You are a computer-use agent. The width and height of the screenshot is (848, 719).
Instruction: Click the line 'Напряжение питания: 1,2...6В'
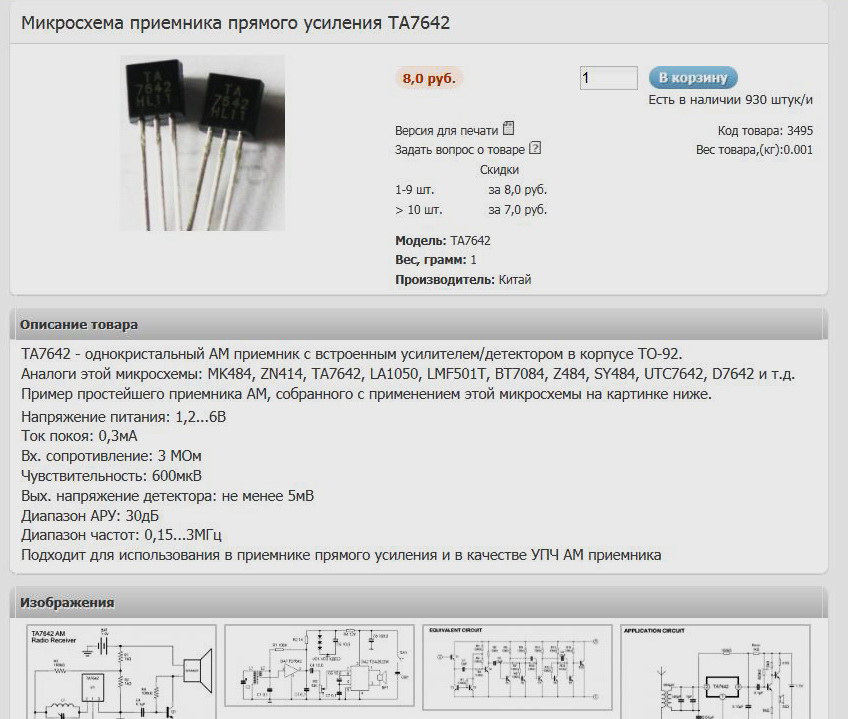123,417
